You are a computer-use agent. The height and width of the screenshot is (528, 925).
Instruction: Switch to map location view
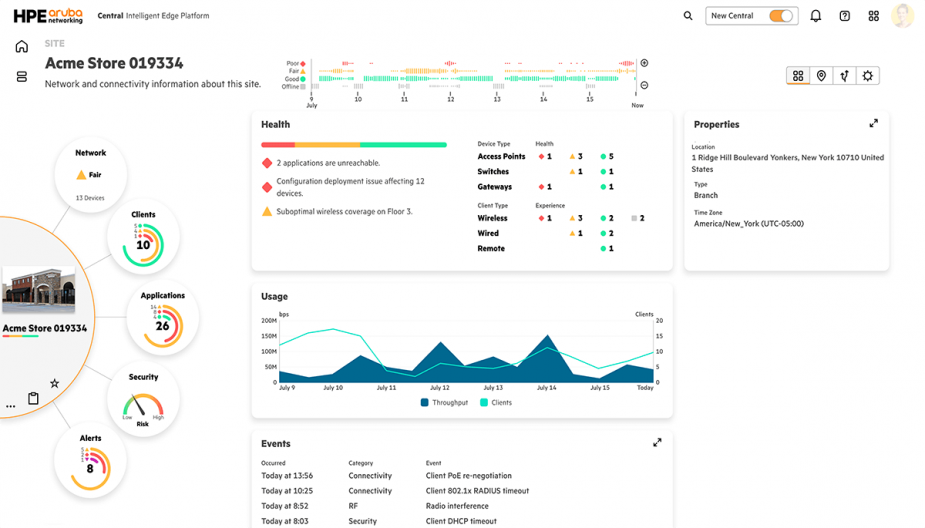pos(821,76)
